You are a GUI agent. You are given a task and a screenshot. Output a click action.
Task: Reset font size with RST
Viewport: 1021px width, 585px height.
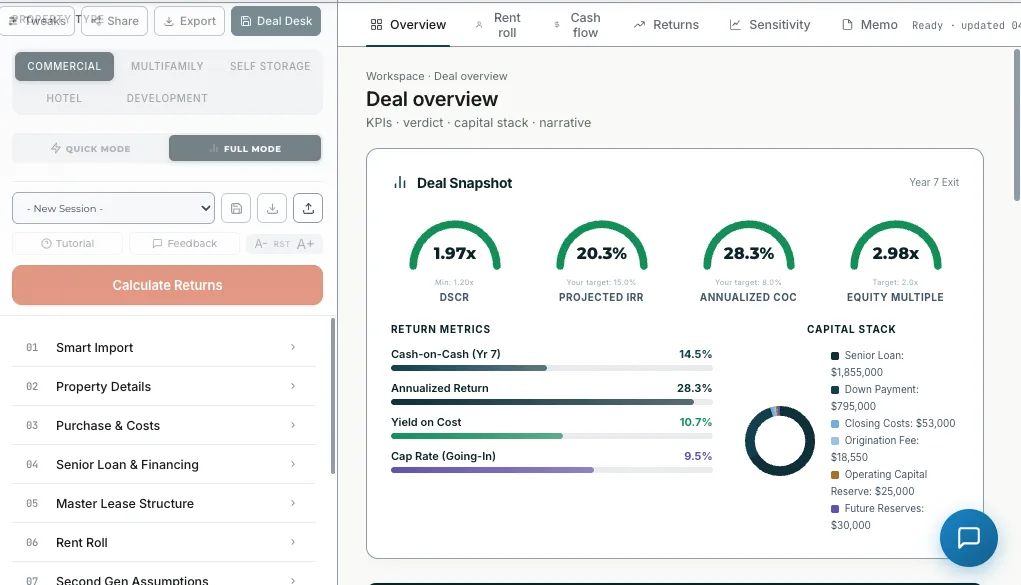[x=282, y=244]
